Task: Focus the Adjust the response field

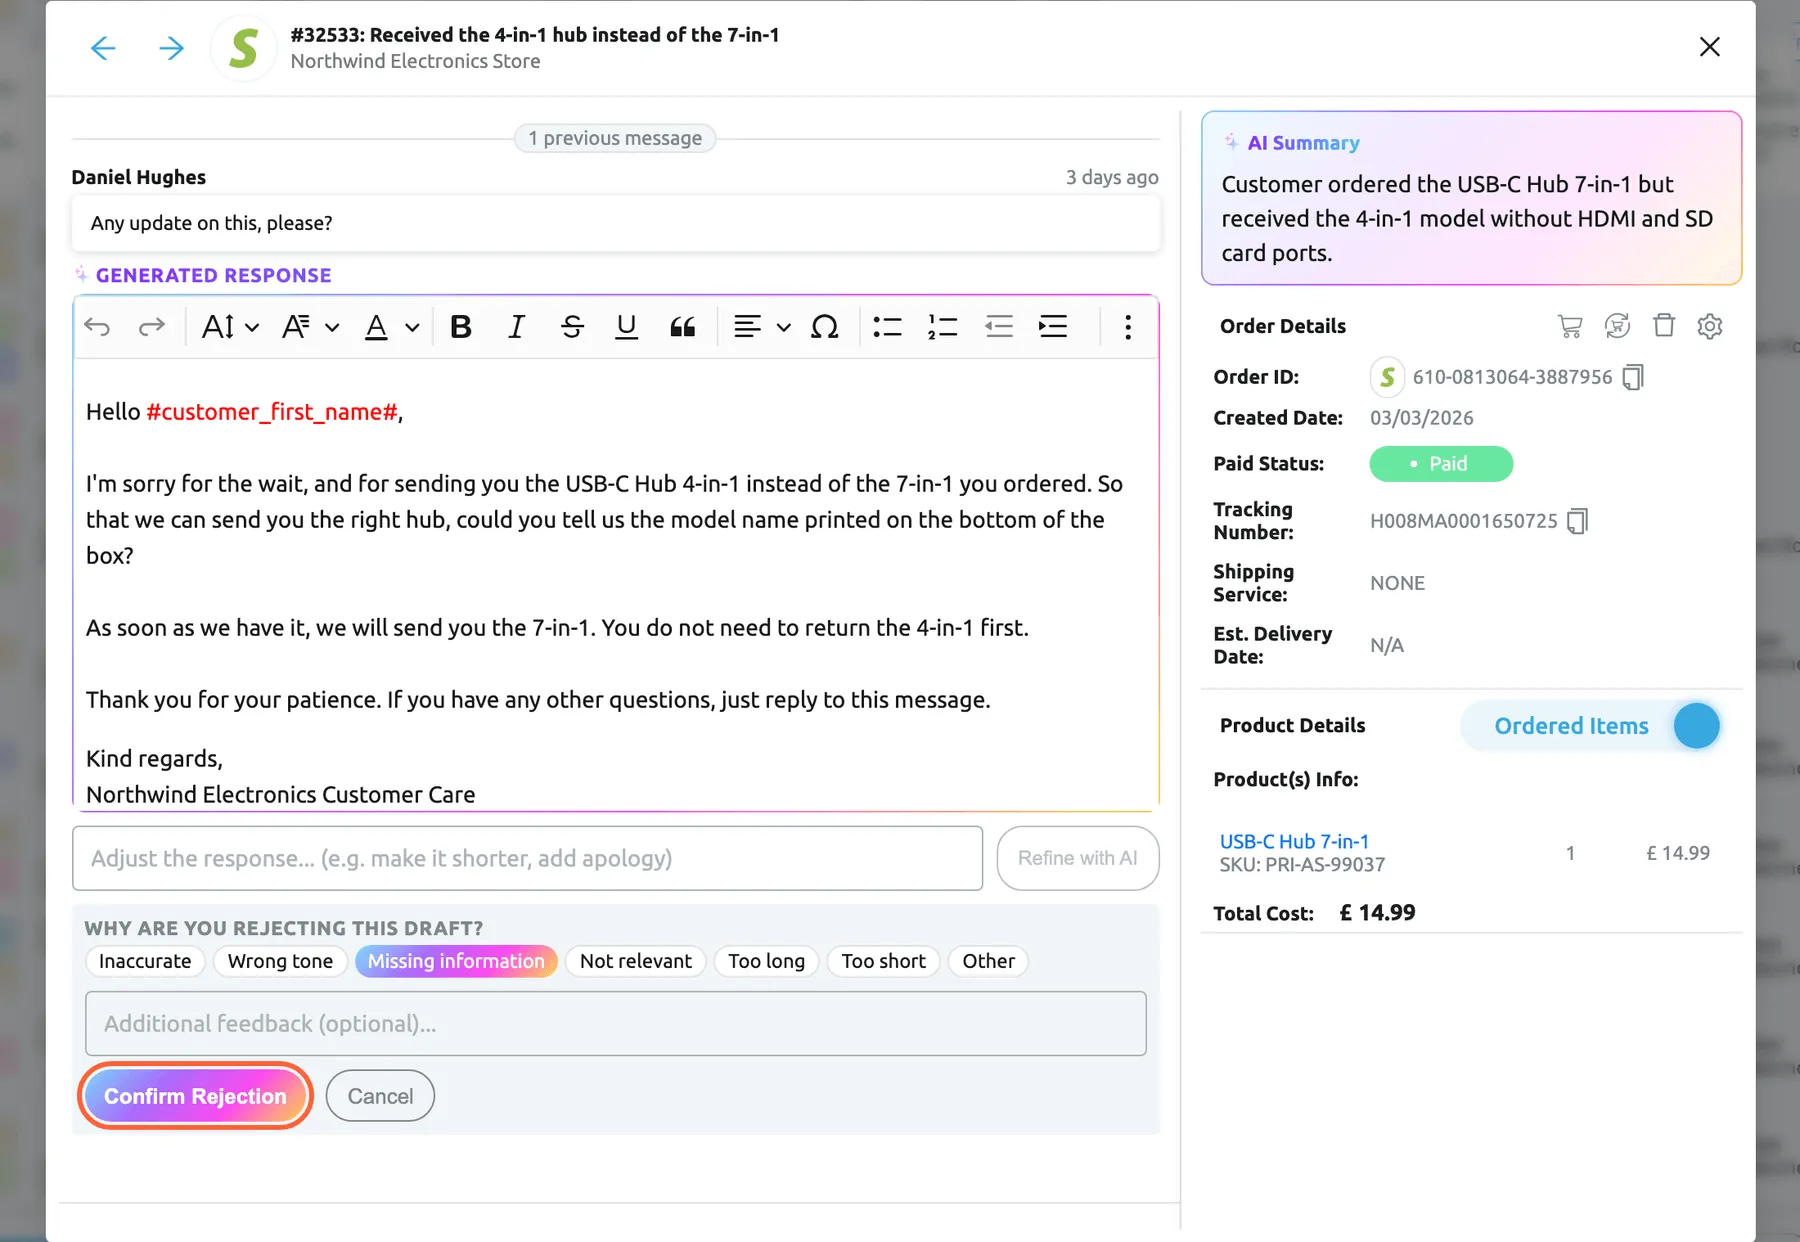Action: (528, 858)
